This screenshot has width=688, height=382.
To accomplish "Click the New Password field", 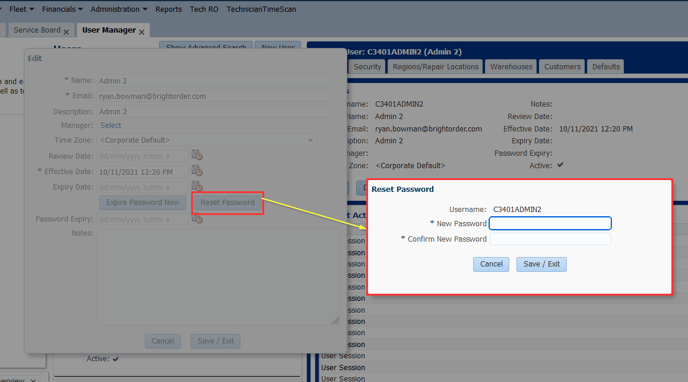I will pos(550,223).
